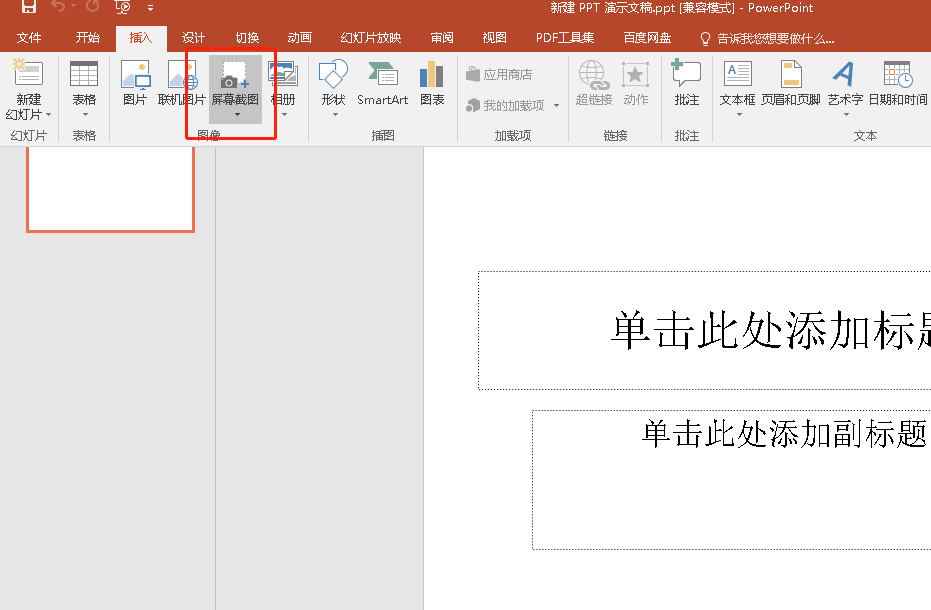Expand the 屏幕截图 screenshot dropdown
The height and width of the screenshot is (610, 931).
point(236,114)
